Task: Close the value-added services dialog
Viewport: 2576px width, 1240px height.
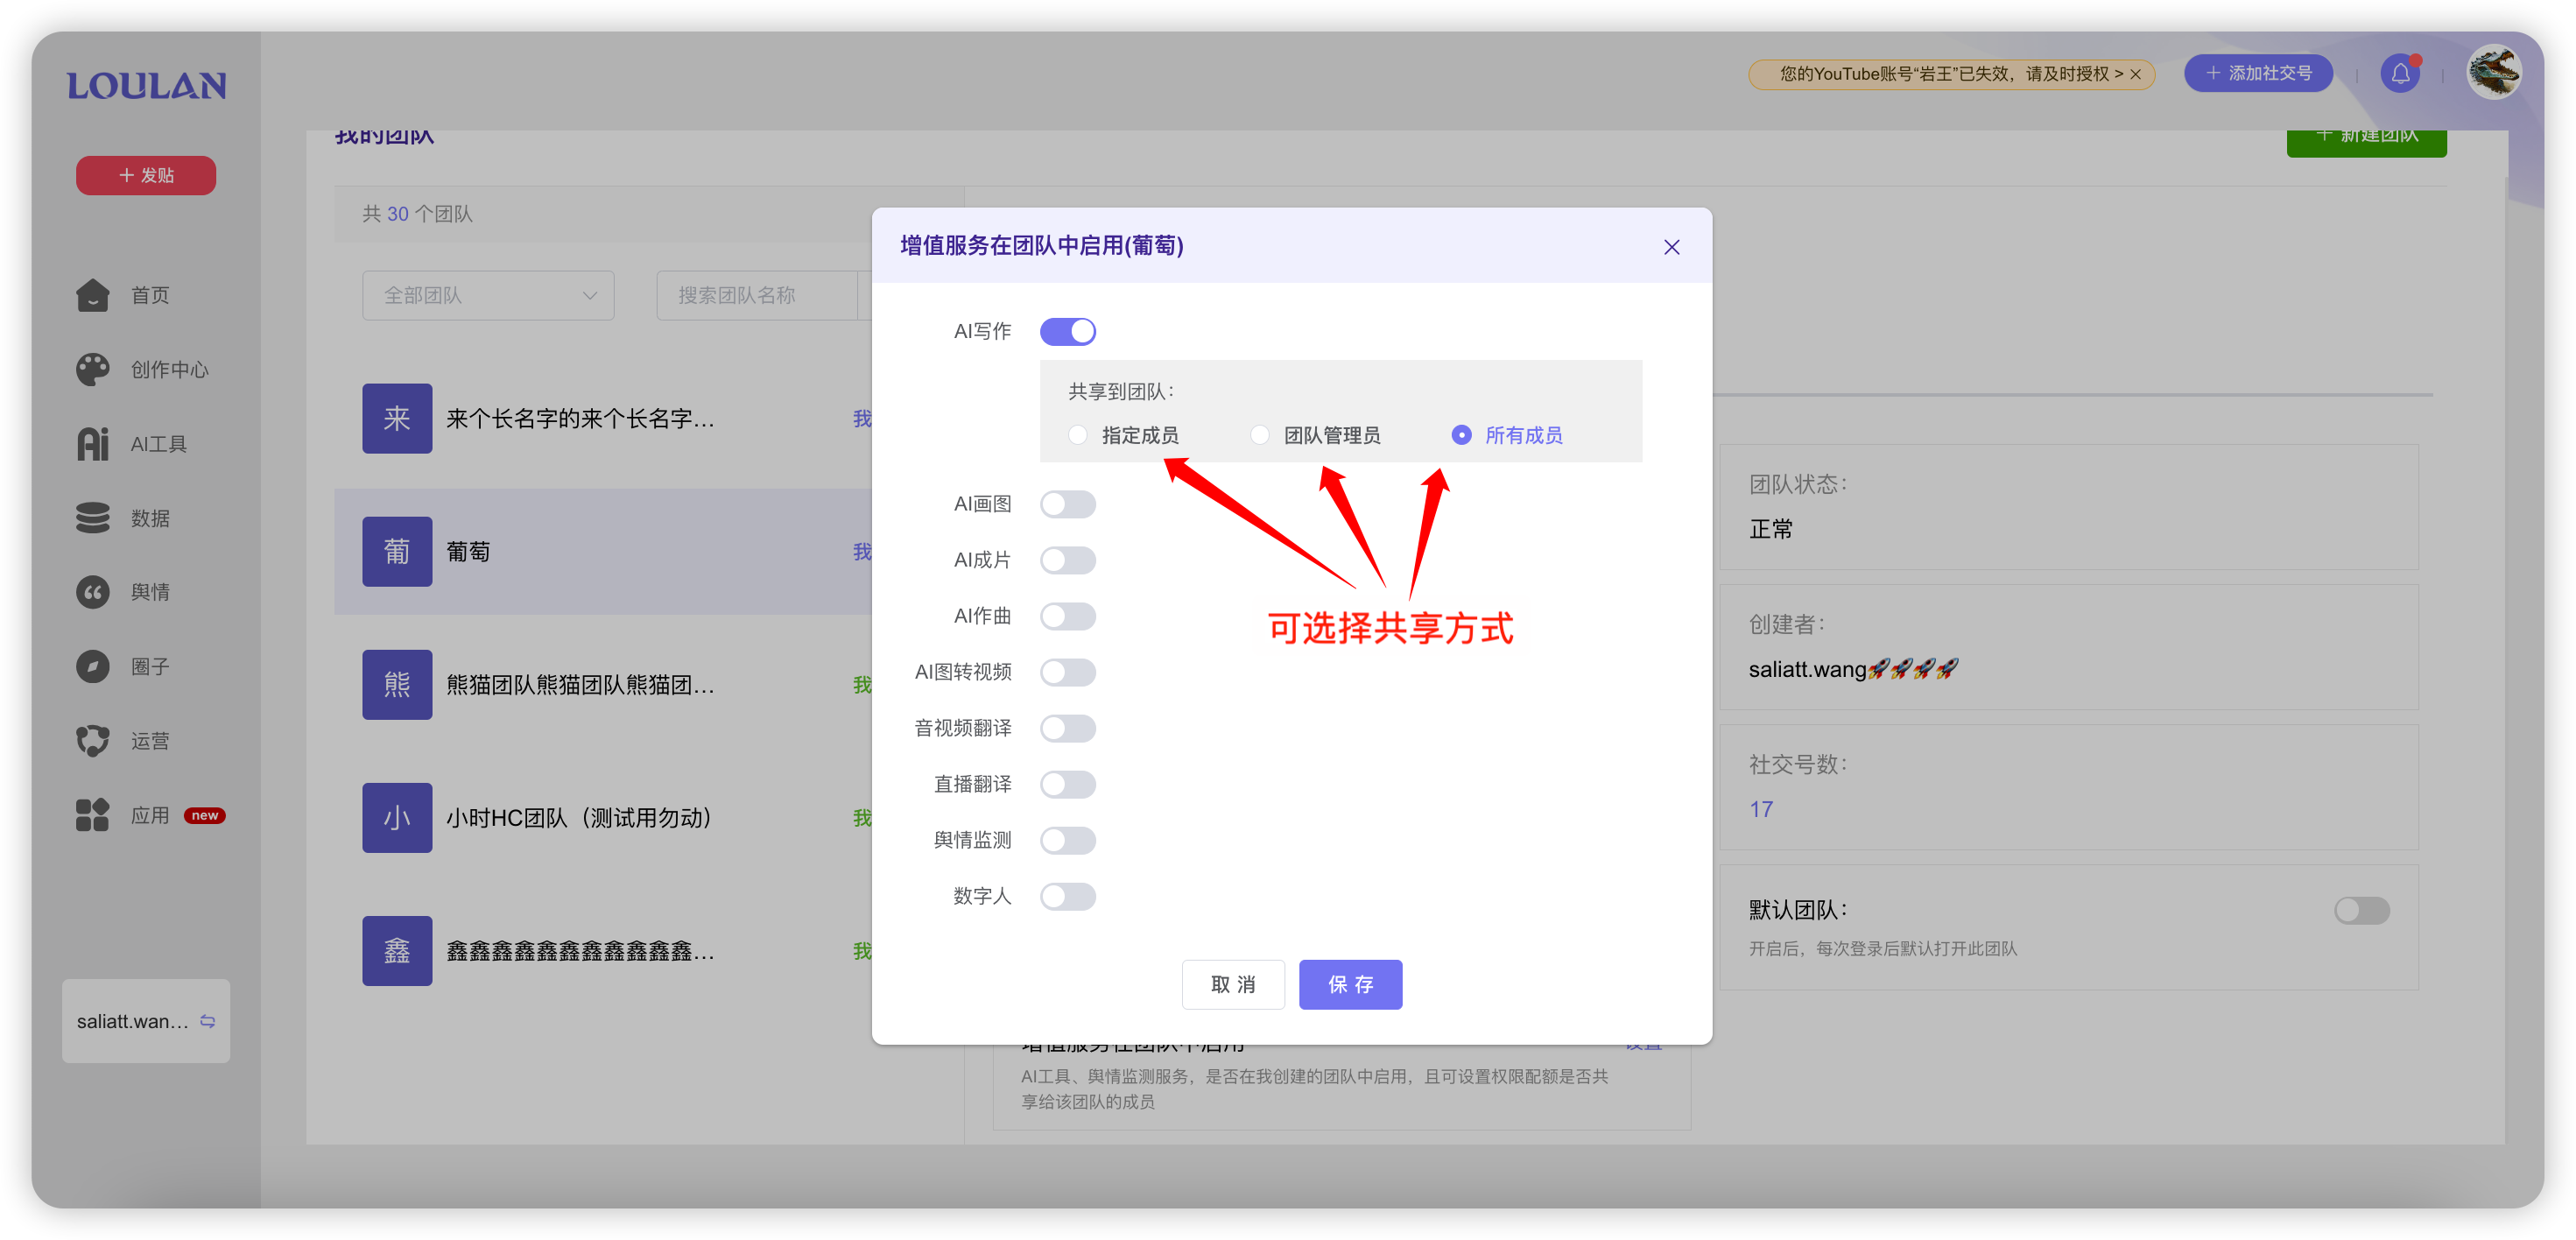Action: (x=1671, y=247)
